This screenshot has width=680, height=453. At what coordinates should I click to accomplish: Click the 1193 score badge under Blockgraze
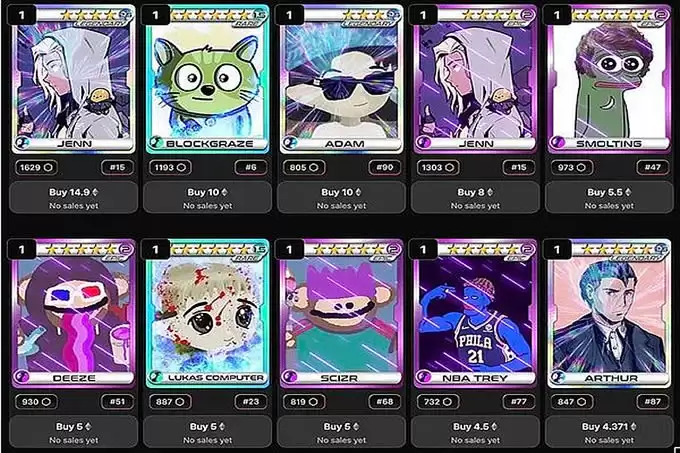(x=170, y=167)
